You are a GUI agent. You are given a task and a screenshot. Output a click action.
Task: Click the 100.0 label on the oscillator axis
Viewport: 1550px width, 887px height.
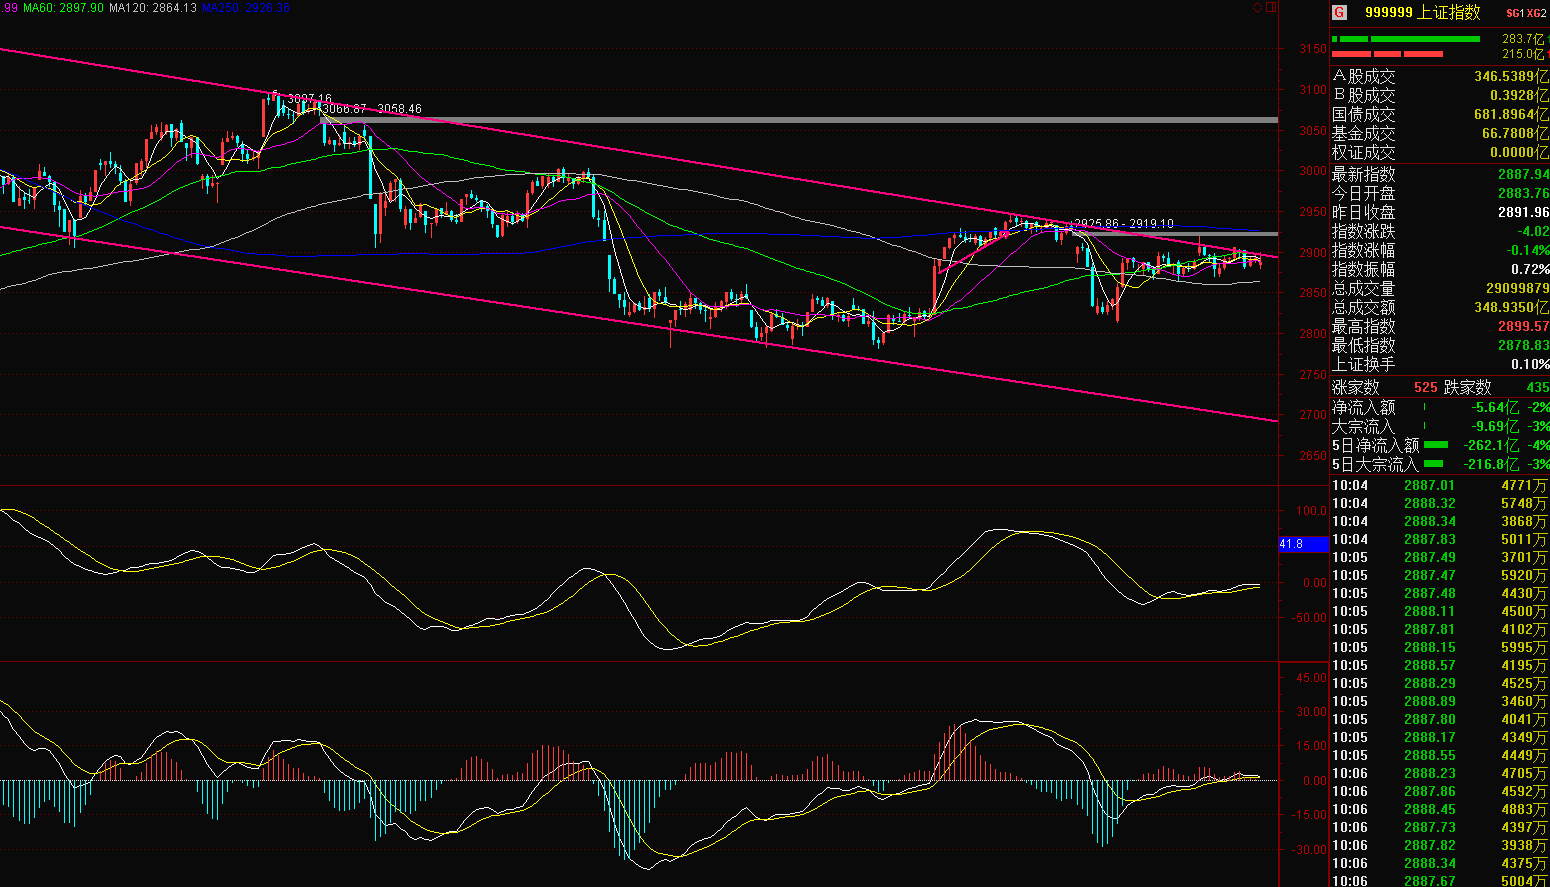[x=1311, y=511]
